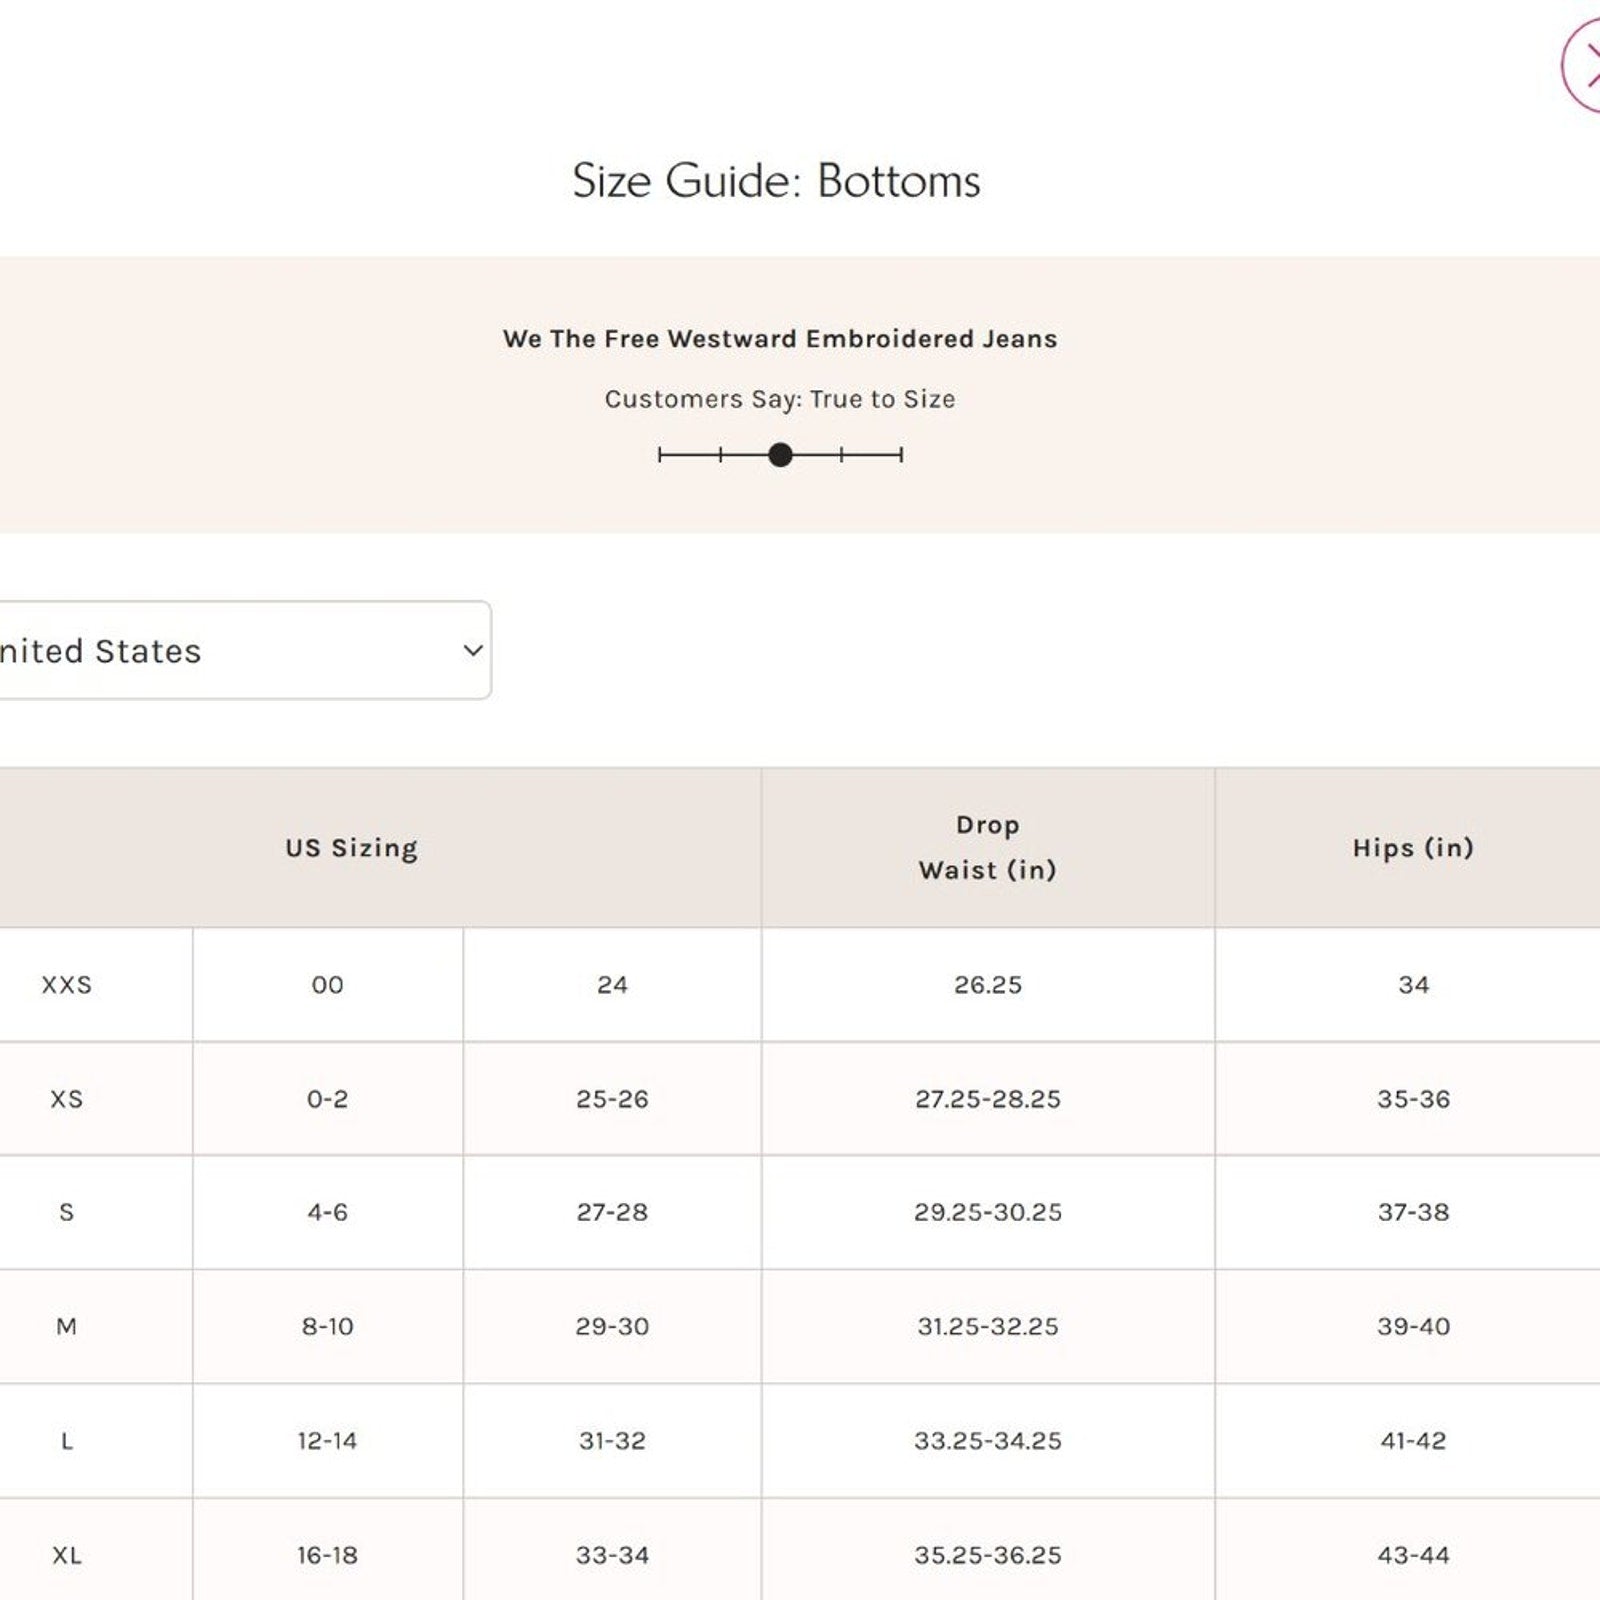This screenshot has height=1600, width=1600.
Task: Click the Drop Waist (in) column header
Action: coord(987,848)
